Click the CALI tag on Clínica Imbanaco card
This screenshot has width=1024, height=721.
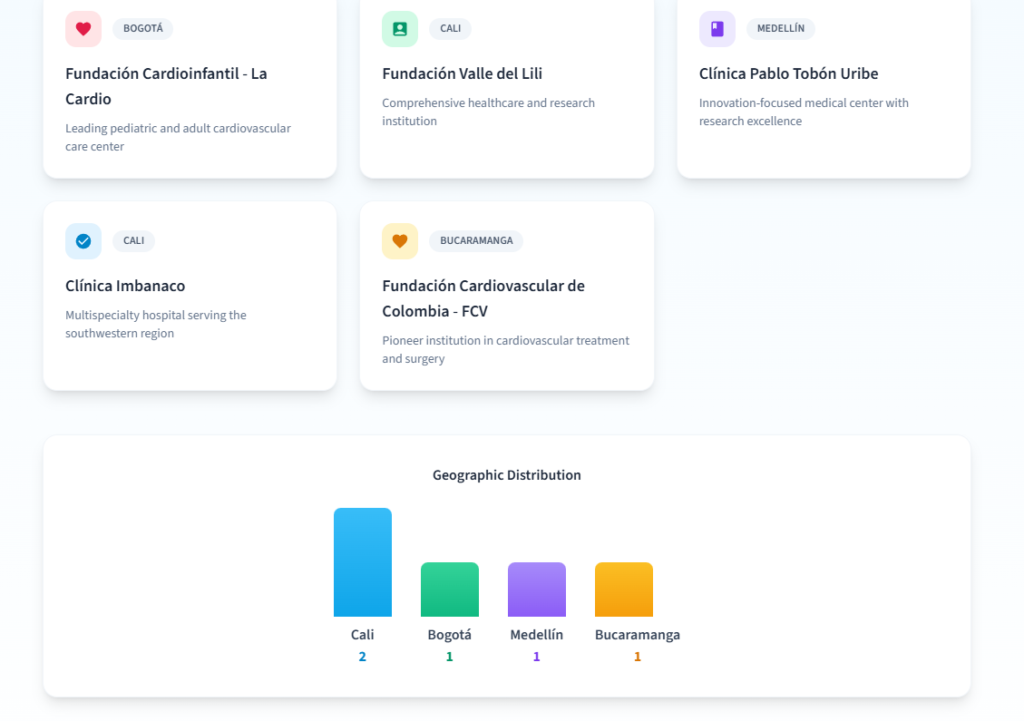click(x=134, y=241)
